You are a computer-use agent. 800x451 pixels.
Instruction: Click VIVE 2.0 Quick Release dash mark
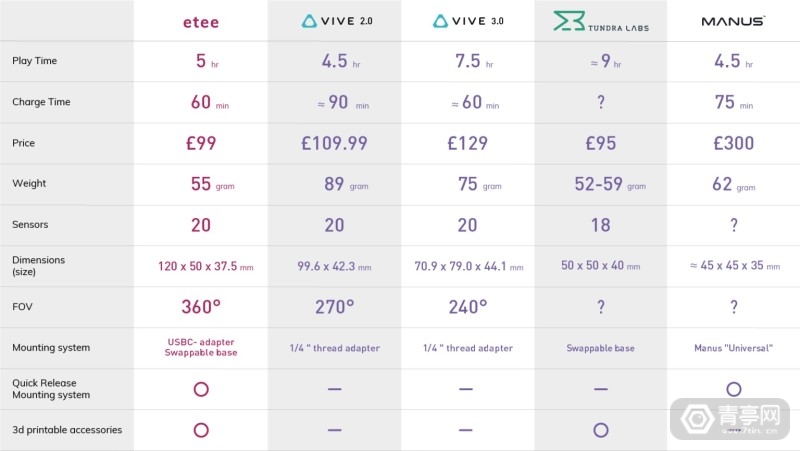[335, 389]
